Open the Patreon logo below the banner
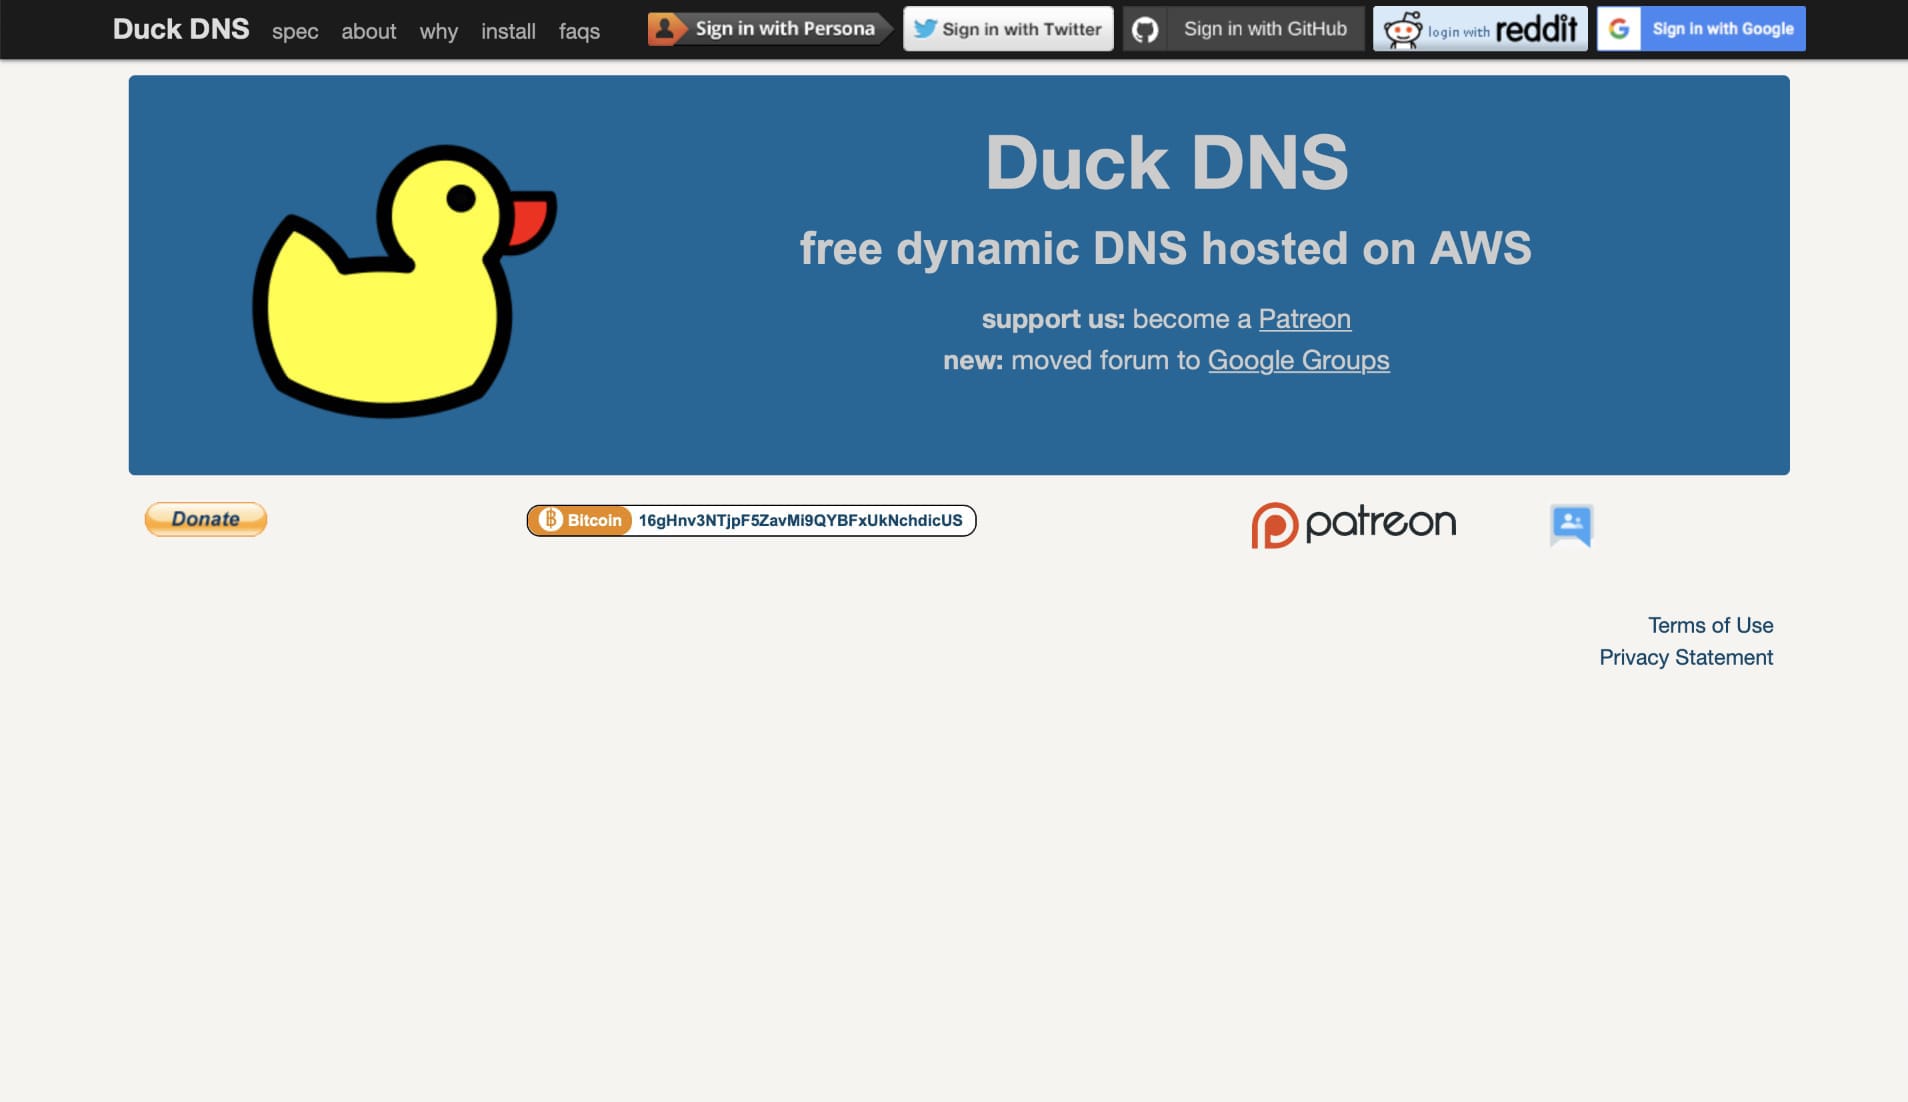This screenshot has width=1908, height=1102. [x=1354, y=524]
